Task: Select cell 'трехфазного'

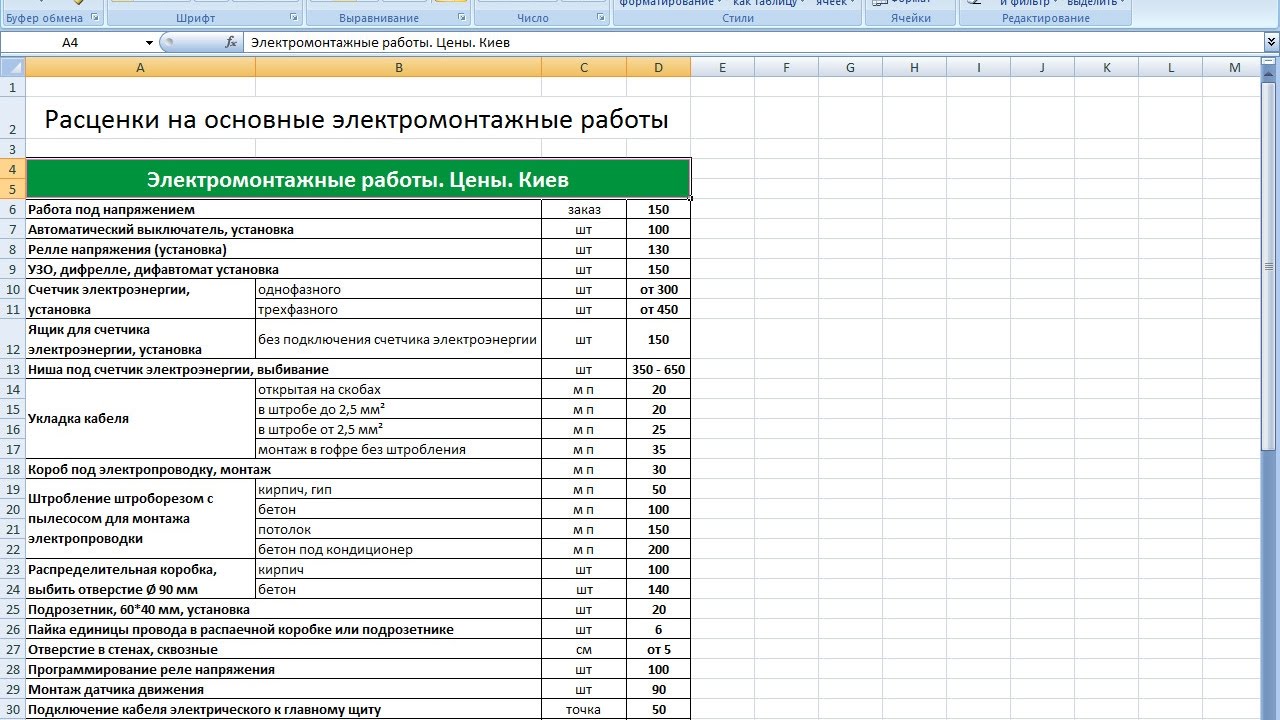Action: (398, 309)
